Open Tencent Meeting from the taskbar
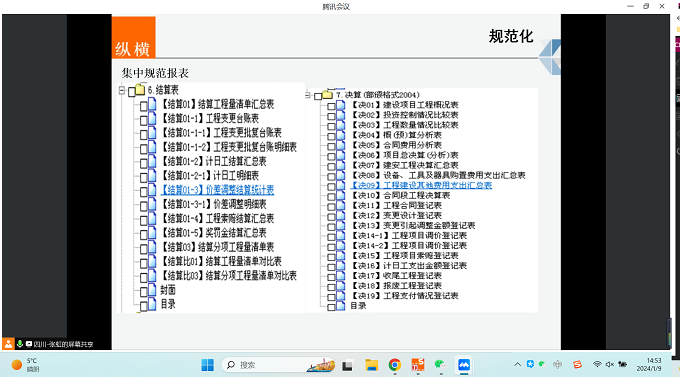This screenshot has width=680, height=377. (x=464, y=365)
